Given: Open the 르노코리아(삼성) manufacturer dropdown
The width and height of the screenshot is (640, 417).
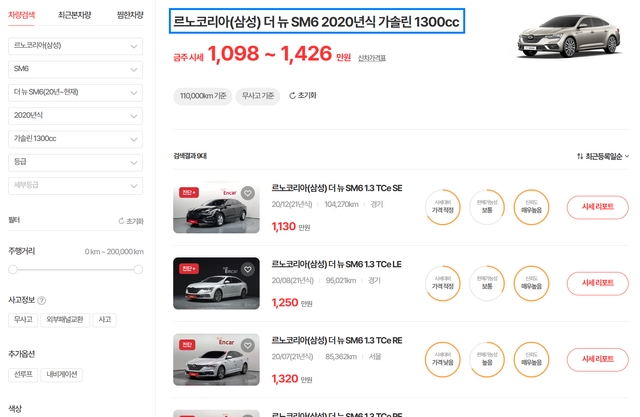Looking at the screenshot, I should point(76,46).
